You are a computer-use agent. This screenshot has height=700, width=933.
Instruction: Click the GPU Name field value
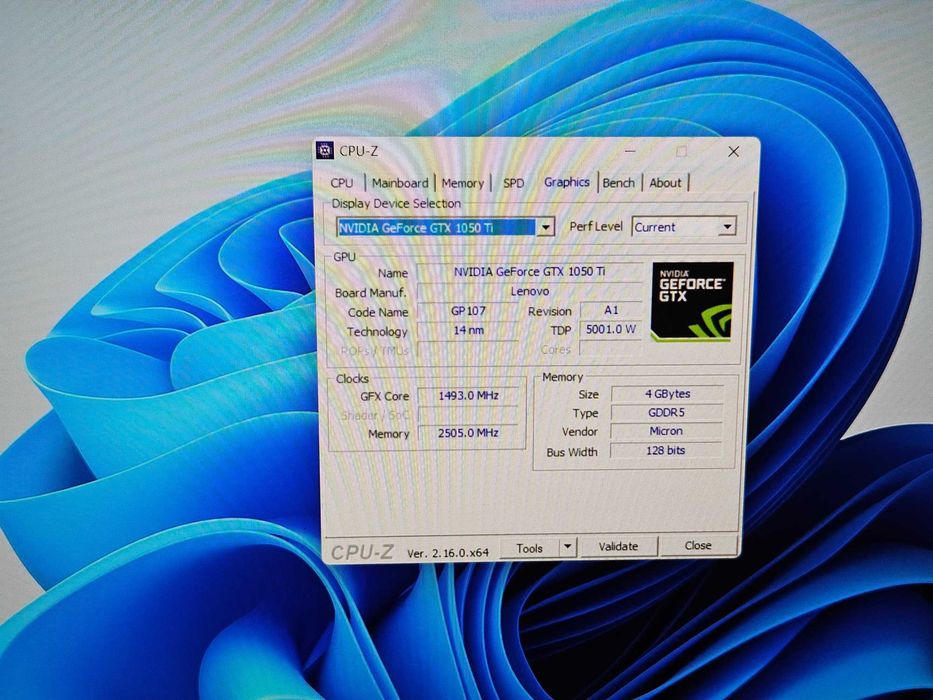(x=530, y=271)
